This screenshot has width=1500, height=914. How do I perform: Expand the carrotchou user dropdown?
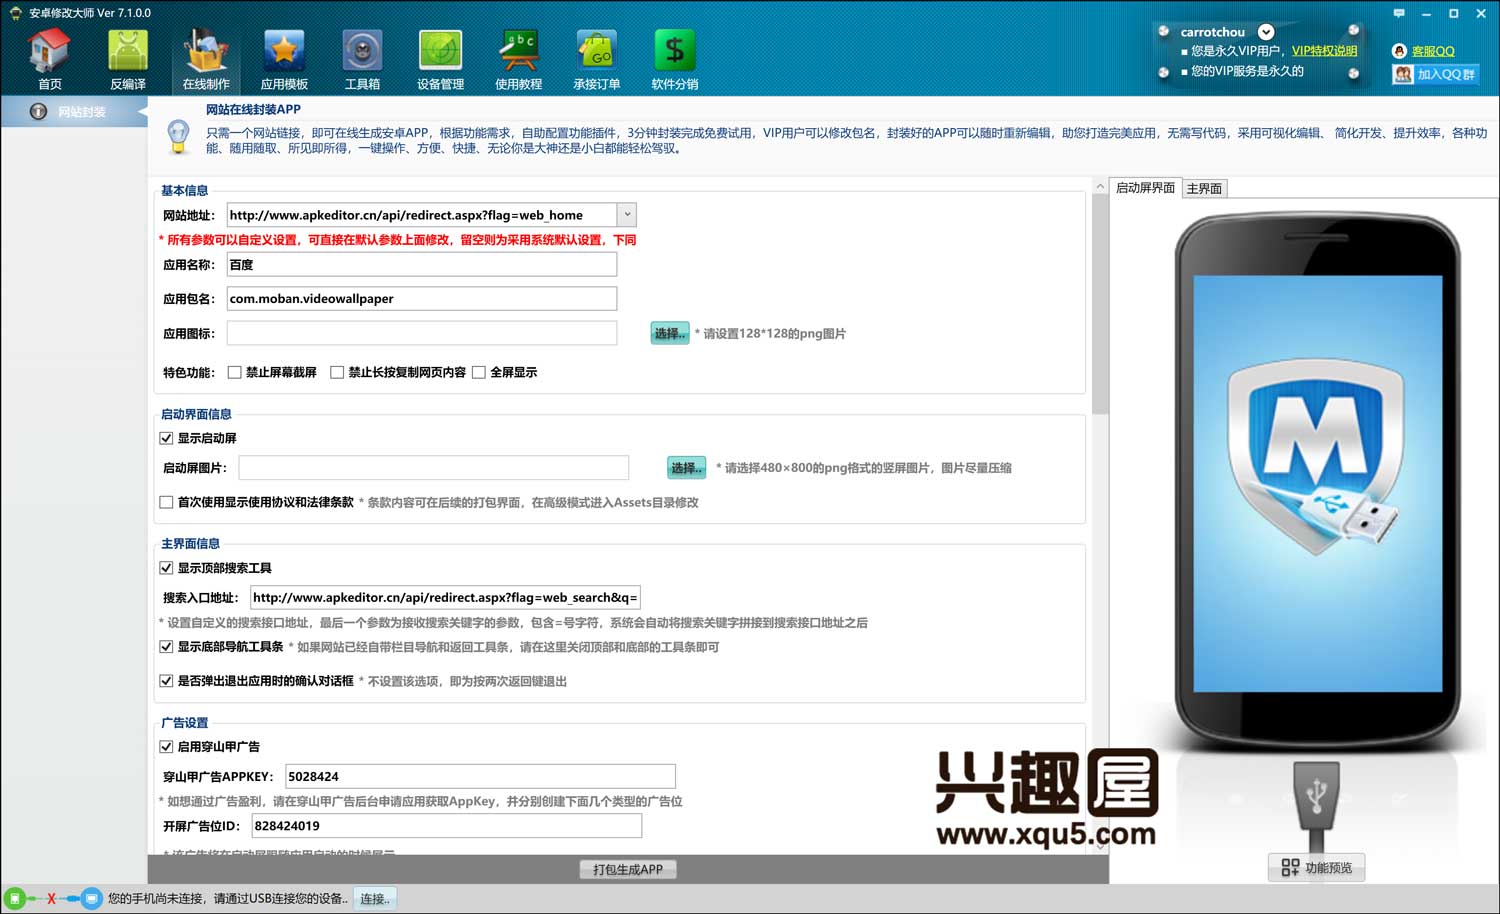pyautogui.click(x=1266, y=32)
